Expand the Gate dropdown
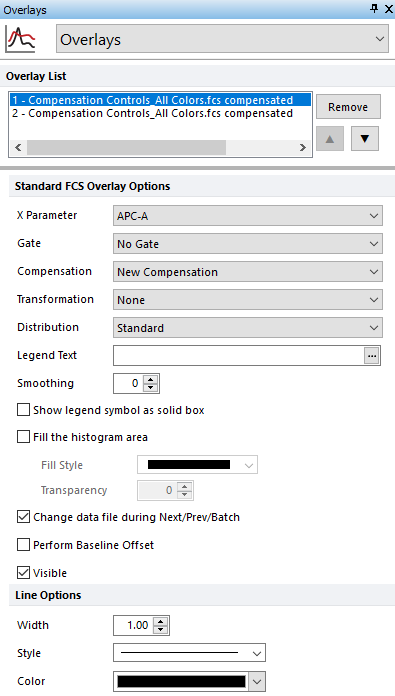This screenshot has height=696, width=395. tap(248, 244)
